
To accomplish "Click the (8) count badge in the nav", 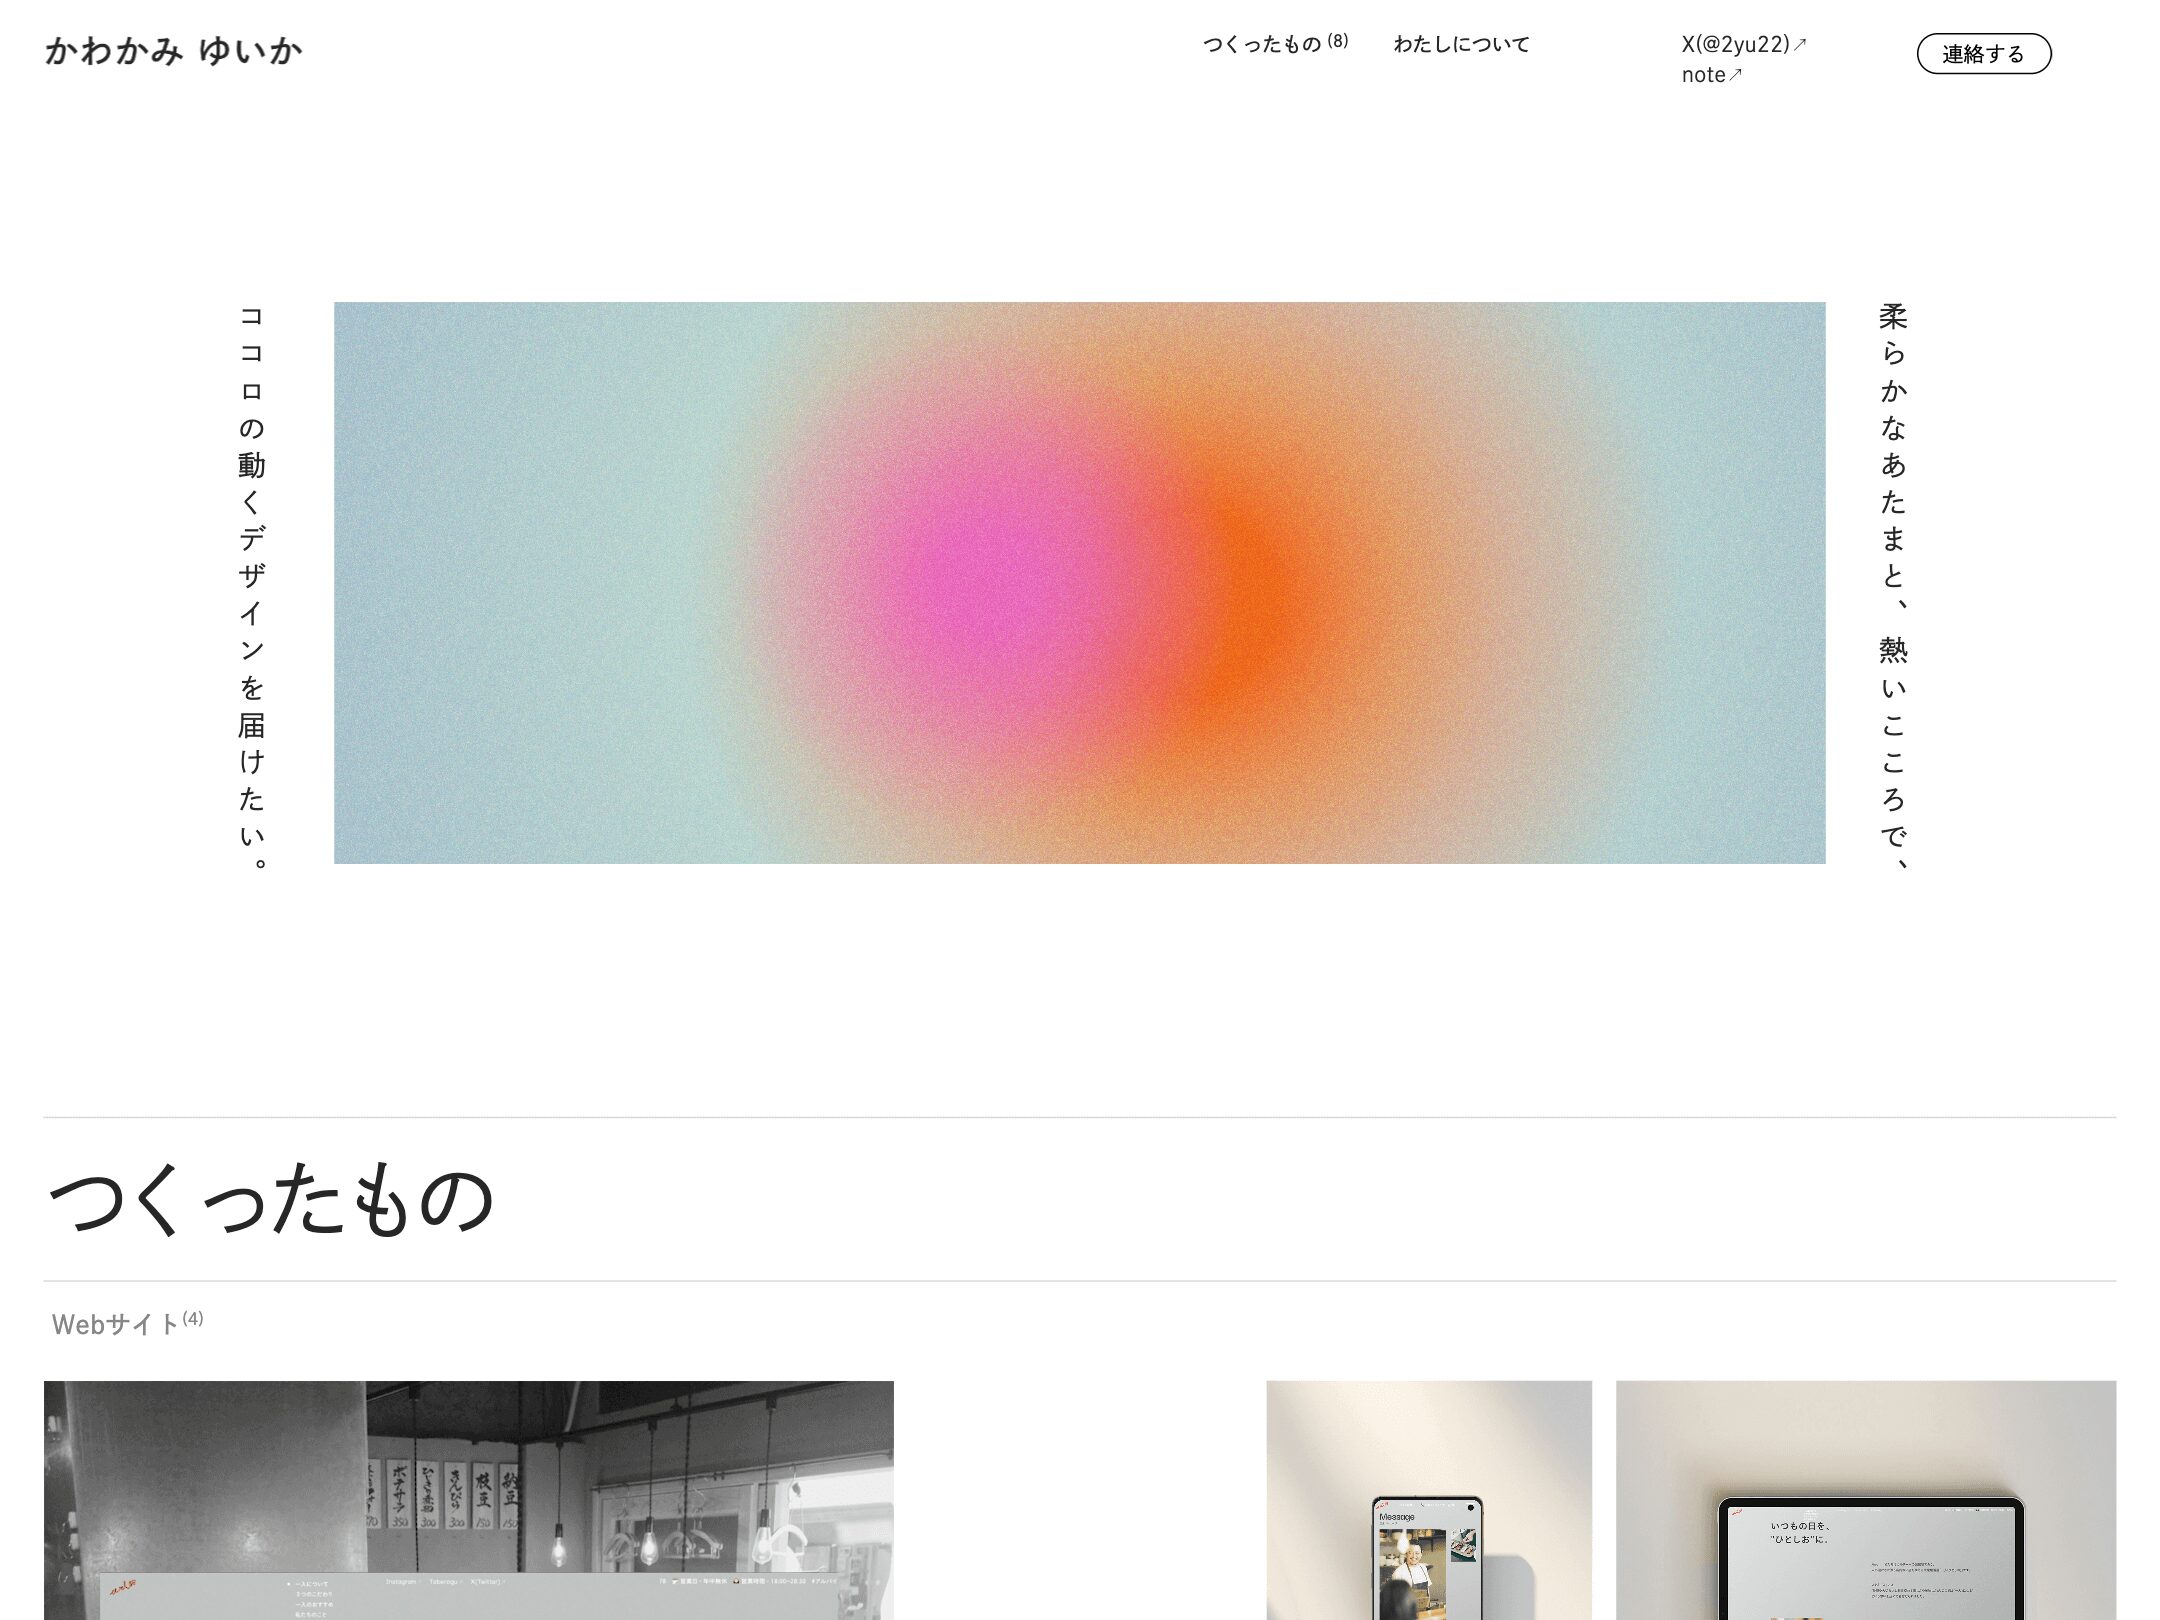I will coord(1338,41).
